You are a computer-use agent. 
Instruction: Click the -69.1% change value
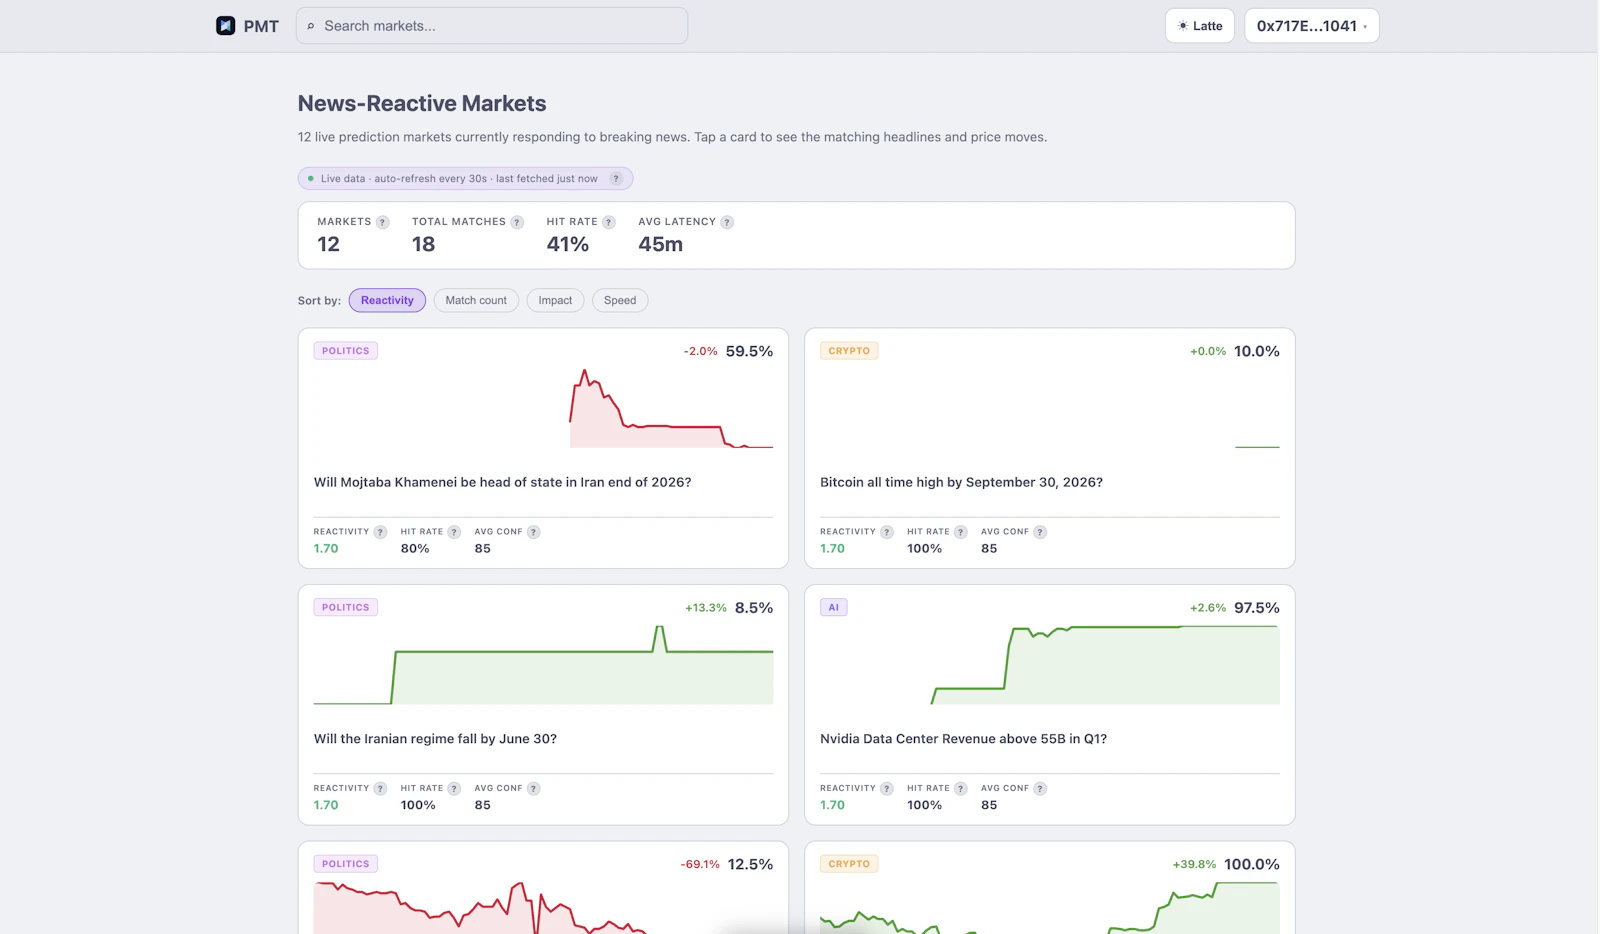pos(700,864)
